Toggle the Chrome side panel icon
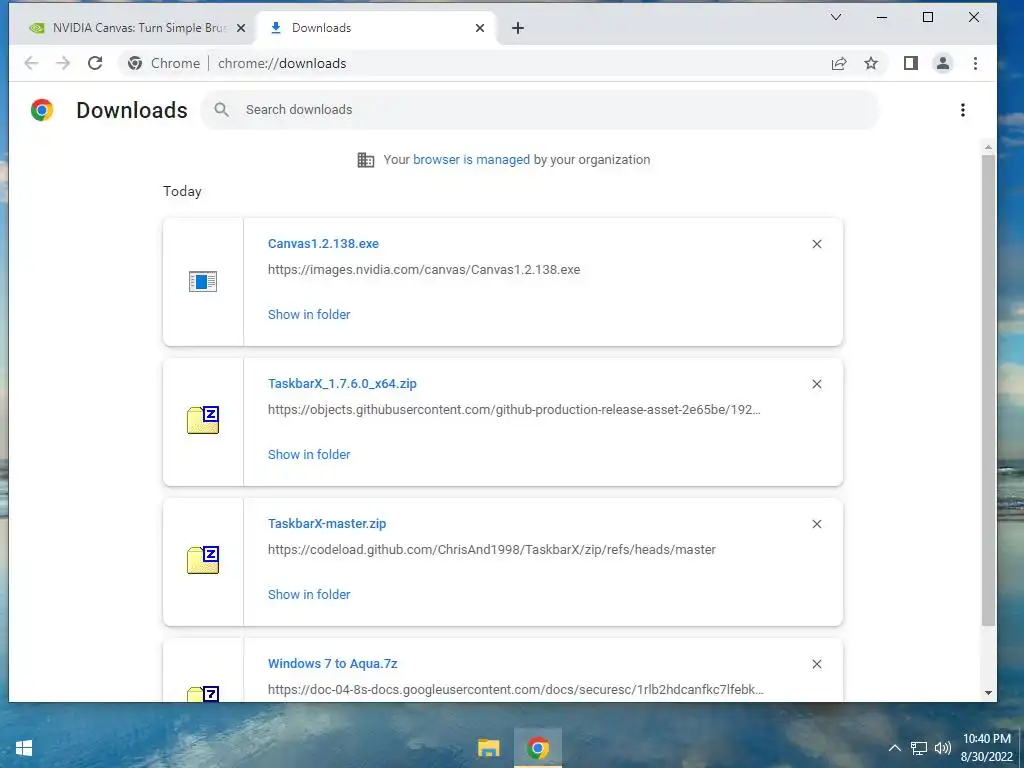This screenshot has height=768, width=1024. 910,63
